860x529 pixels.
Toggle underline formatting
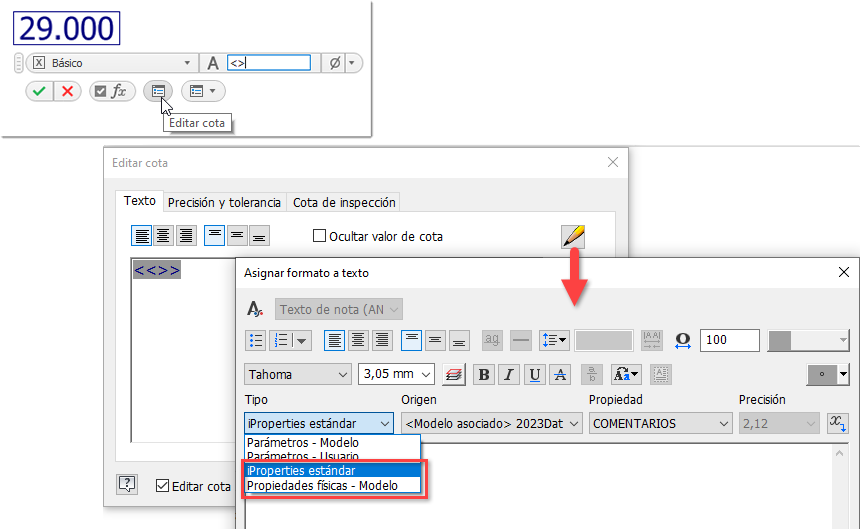(535, 374)
